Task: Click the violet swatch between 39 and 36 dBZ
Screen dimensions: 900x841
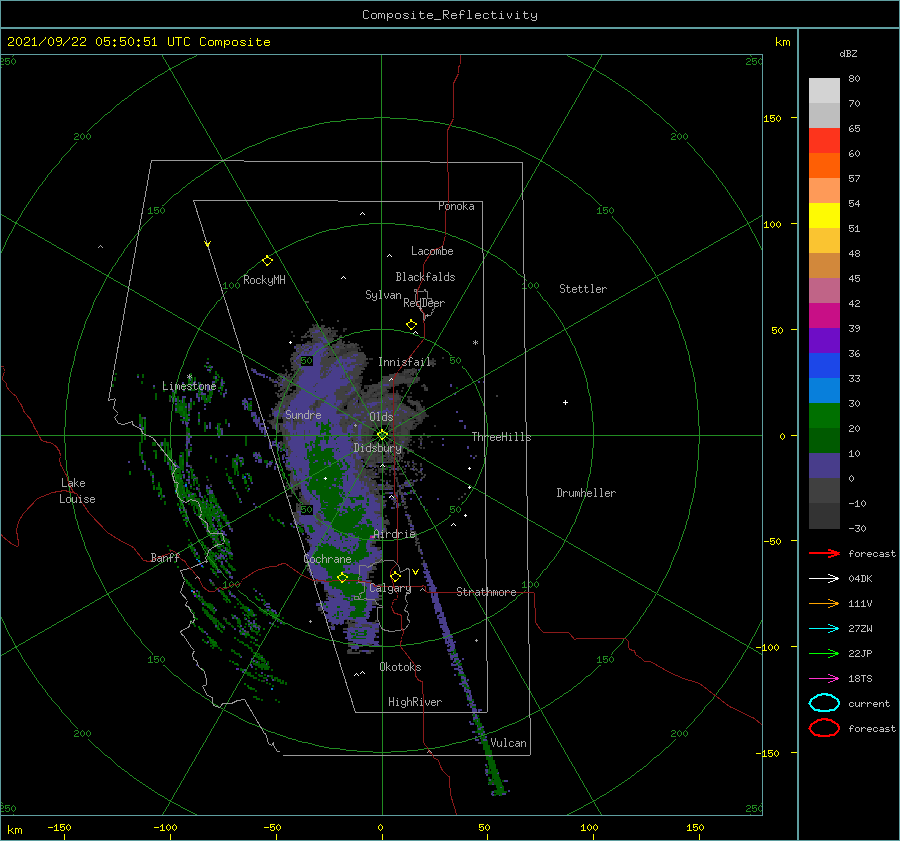Action: (x=824, y=341)
